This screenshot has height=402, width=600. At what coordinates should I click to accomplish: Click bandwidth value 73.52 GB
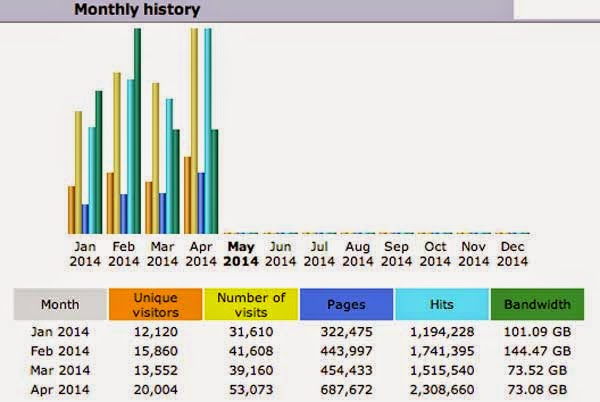click(537, 370)
